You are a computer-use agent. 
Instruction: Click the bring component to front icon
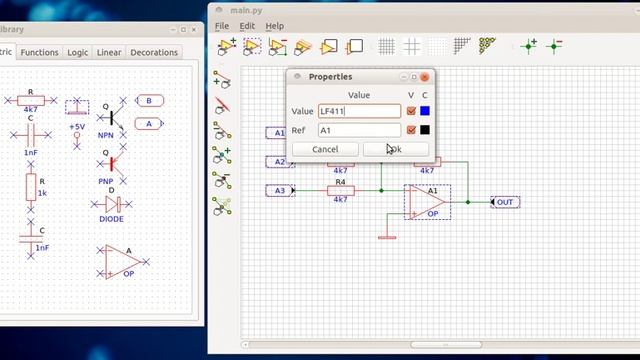[x=329, y=47]
